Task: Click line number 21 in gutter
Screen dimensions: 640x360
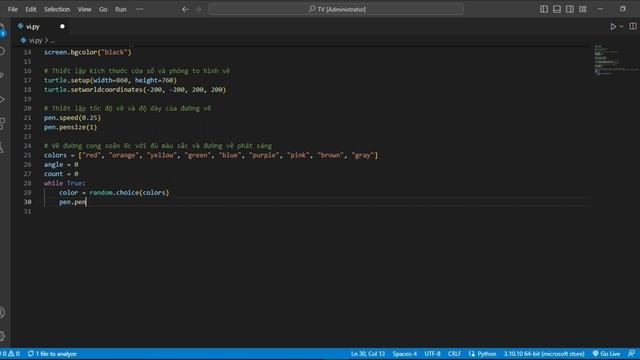Action: pyautogui.click(x=27, y=118)
